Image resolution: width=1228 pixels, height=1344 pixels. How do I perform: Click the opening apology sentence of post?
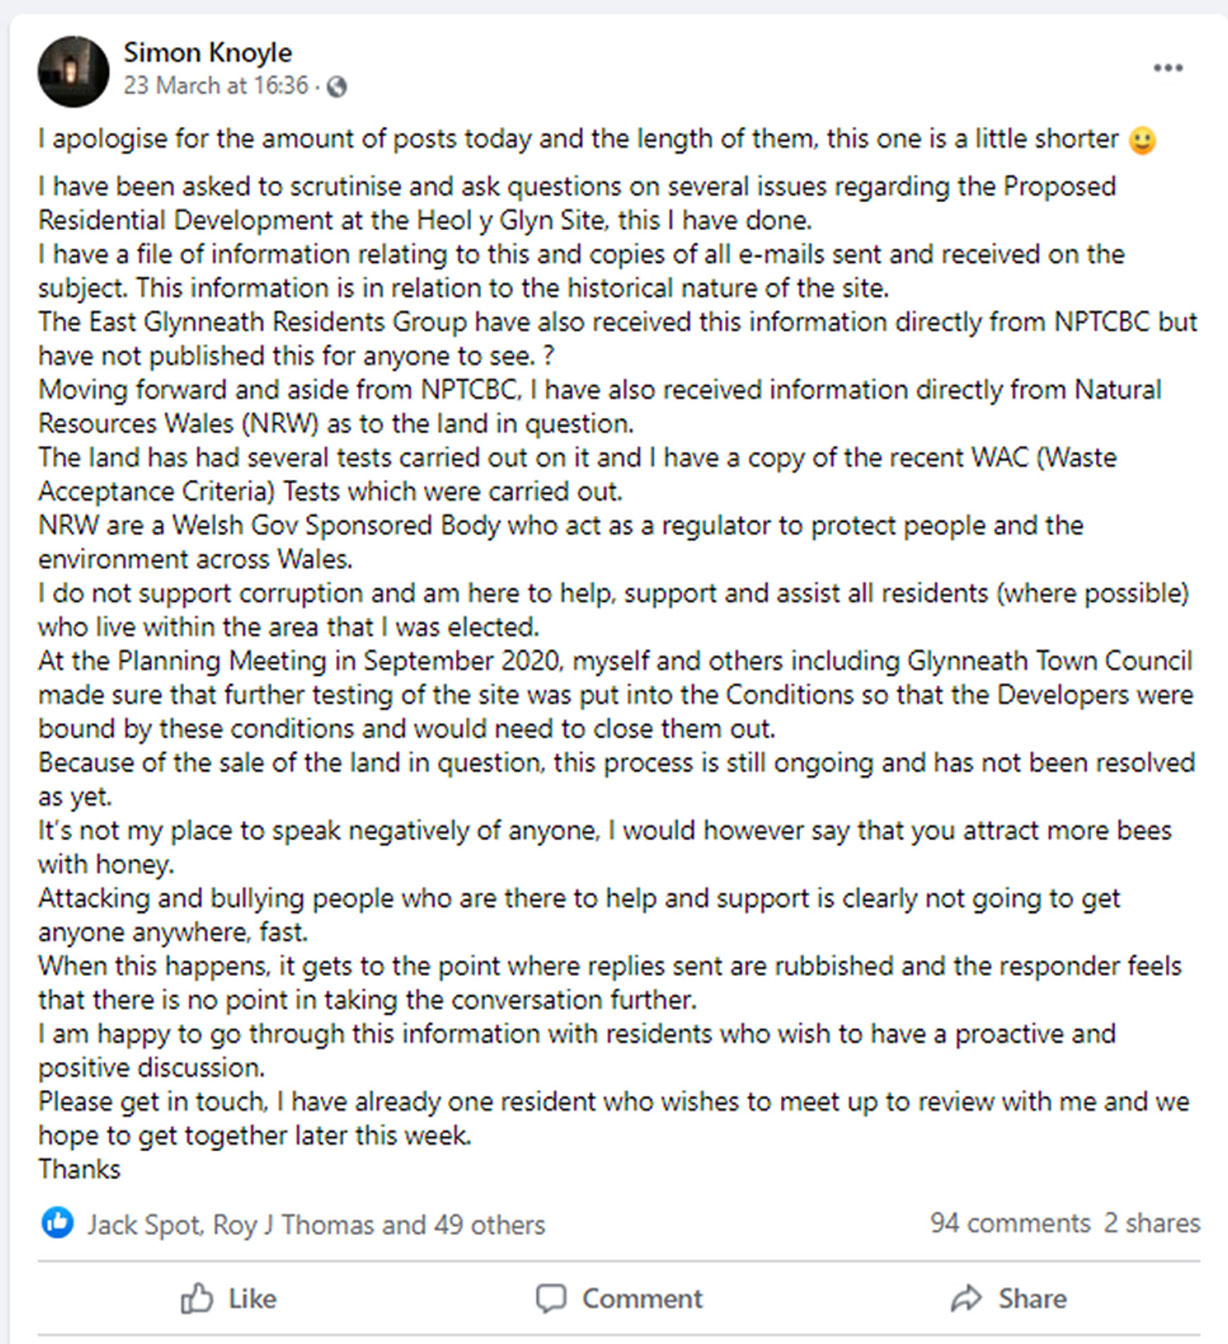point(578,139)
